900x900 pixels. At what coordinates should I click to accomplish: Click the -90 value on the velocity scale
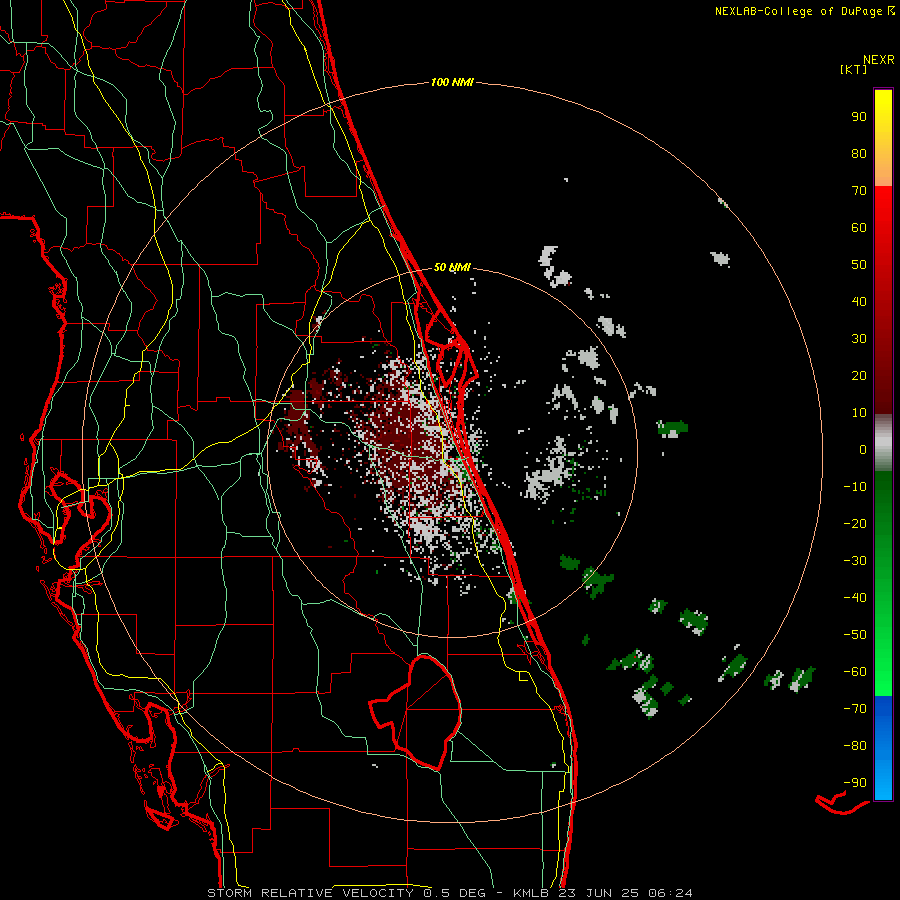pos(855,783)
